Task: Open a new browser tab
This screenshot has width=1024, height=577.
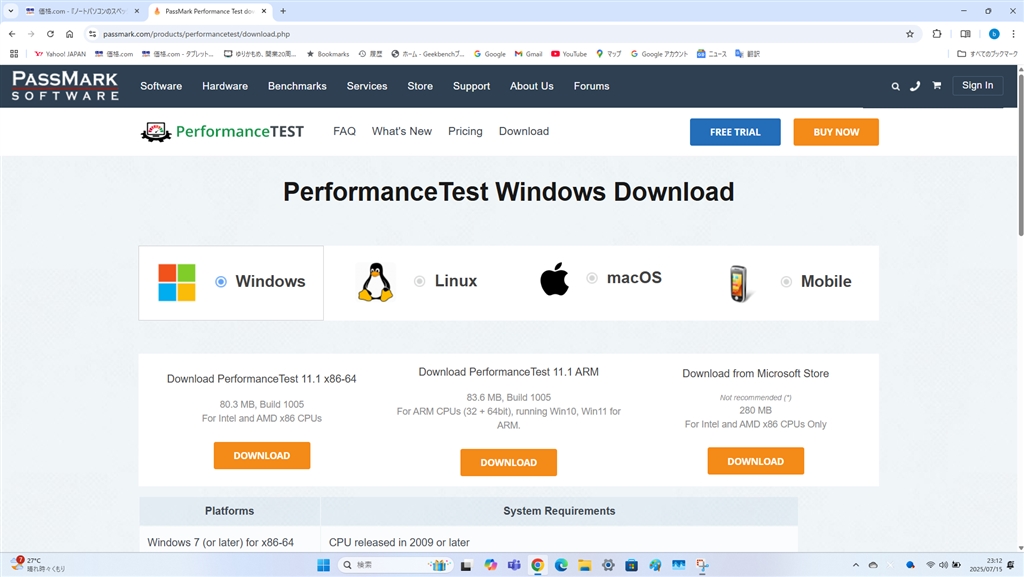Action: click(x=283, y=11)
